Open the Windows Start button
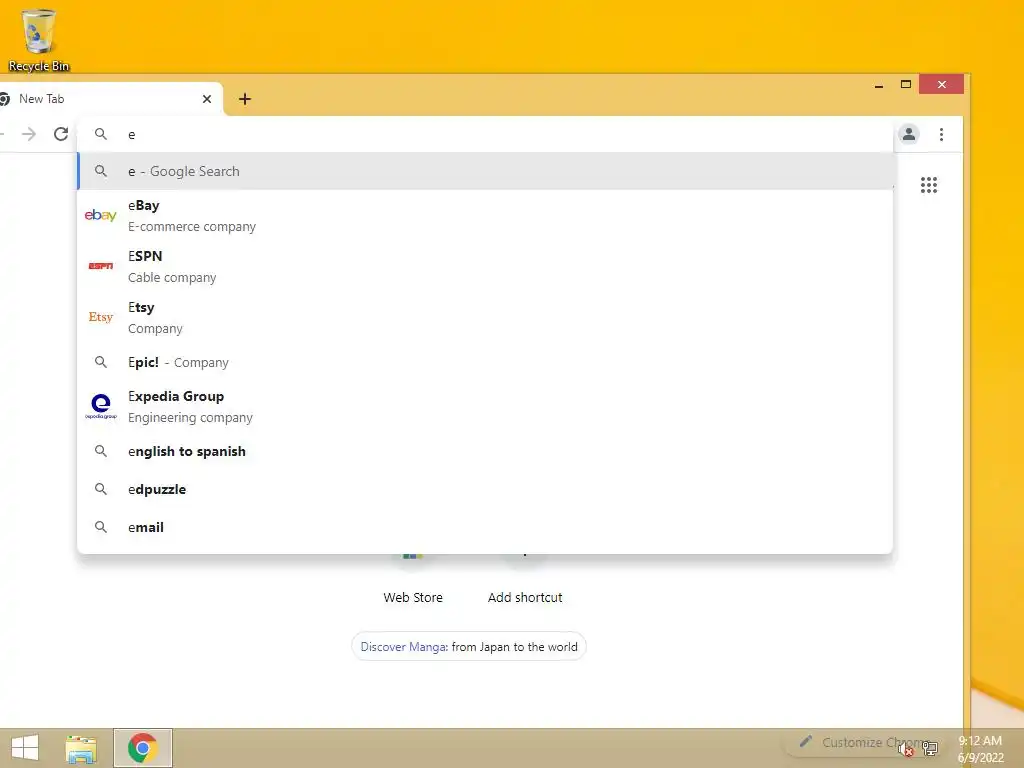1024x768 pixels. click(25, 748)
